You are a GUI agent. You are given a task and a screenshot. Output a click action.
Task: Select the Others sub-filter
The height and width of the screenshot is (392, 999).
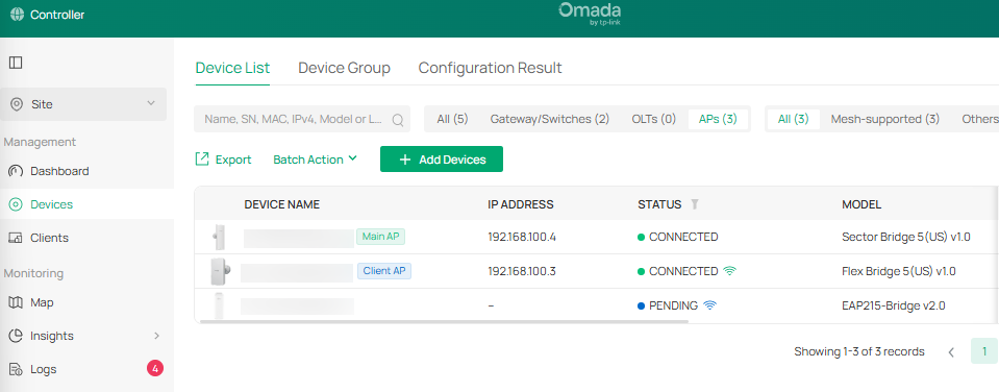(x=980, y=119)
